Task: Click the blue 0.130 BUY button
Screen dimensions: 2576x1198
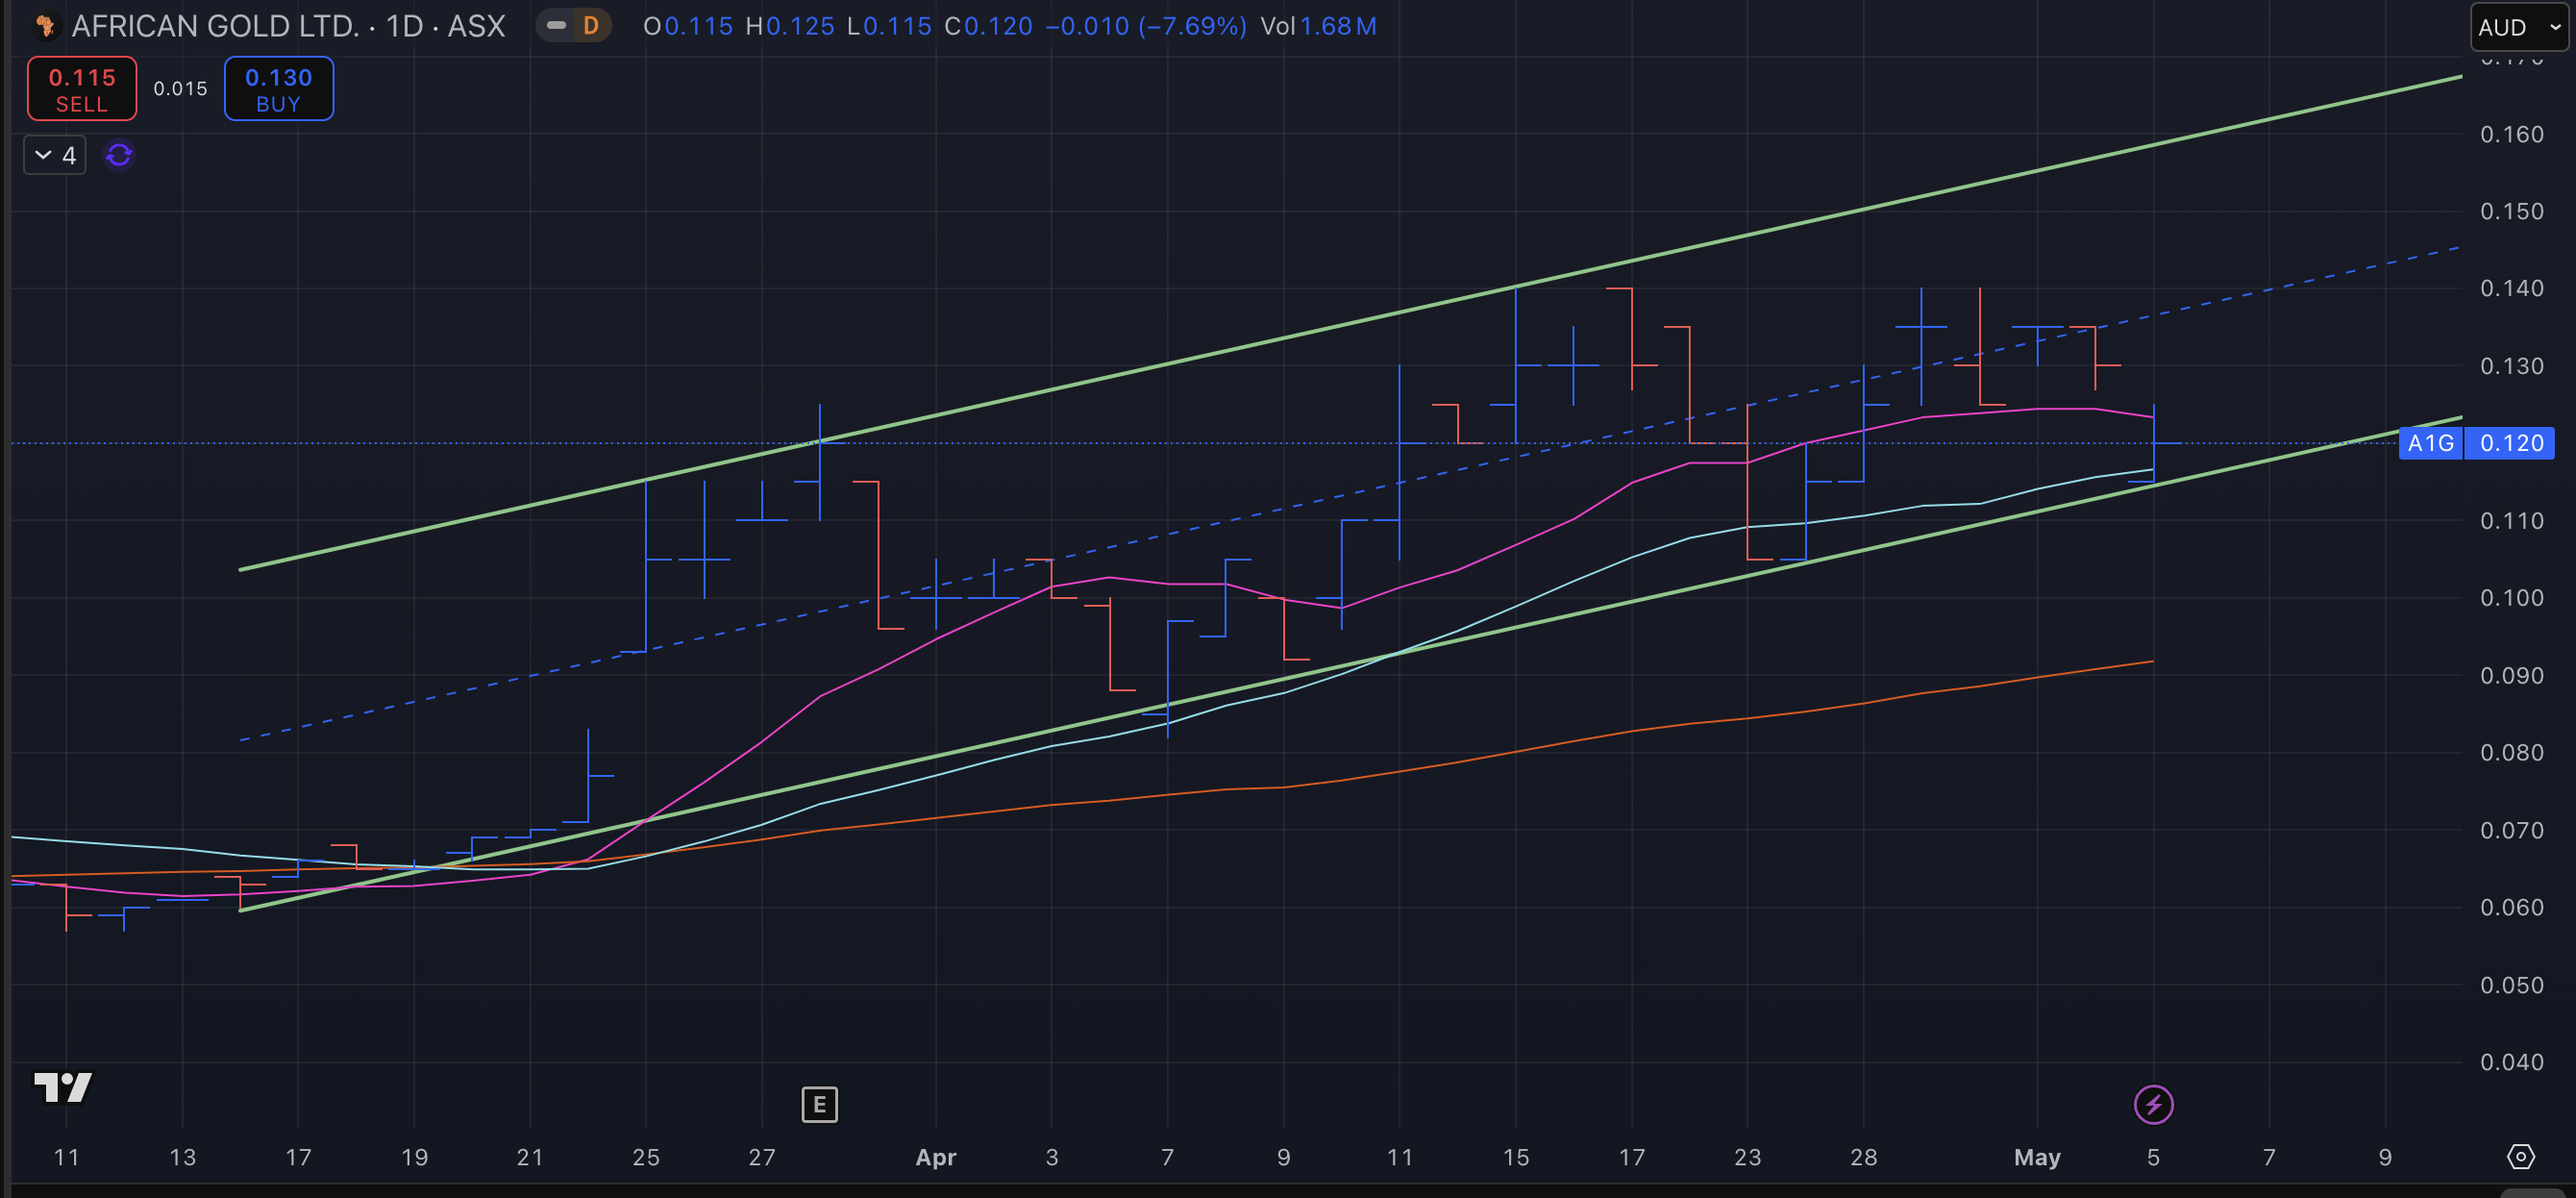Action: click(279, 89)
